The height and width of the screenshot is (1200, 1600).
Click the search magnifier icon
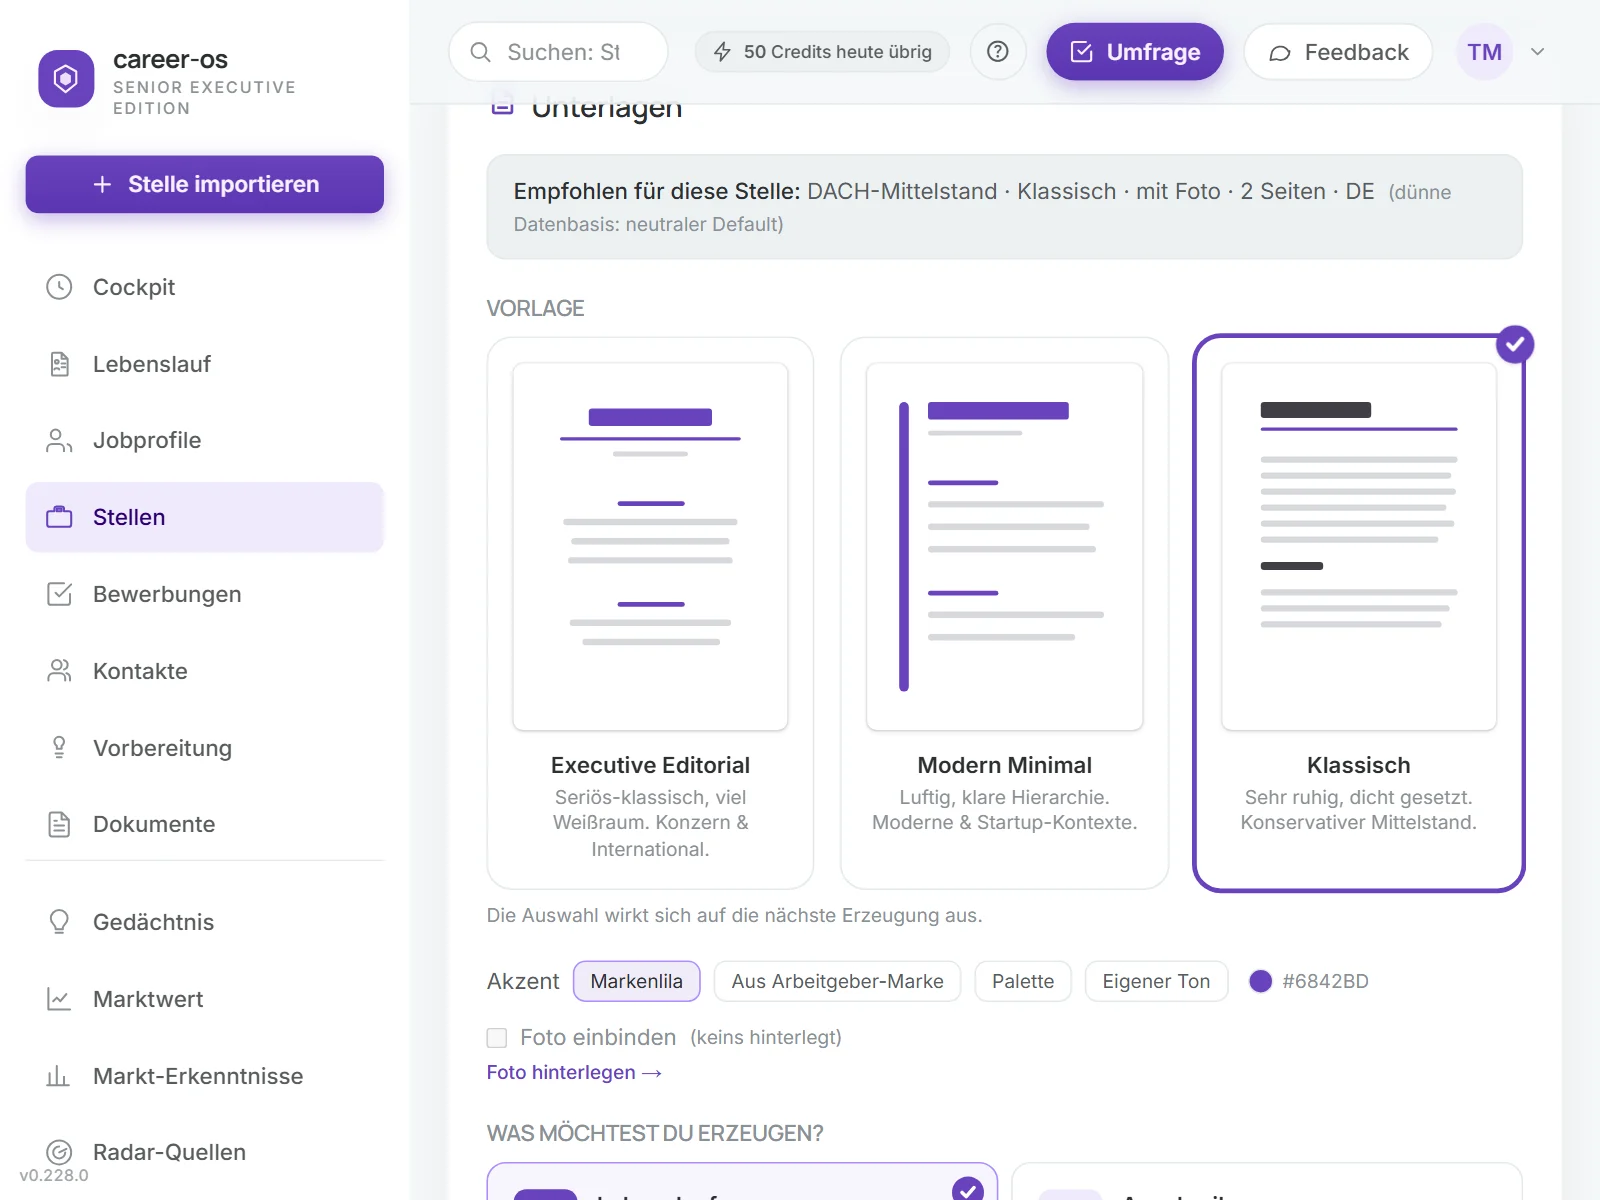[x=480, y=52]
